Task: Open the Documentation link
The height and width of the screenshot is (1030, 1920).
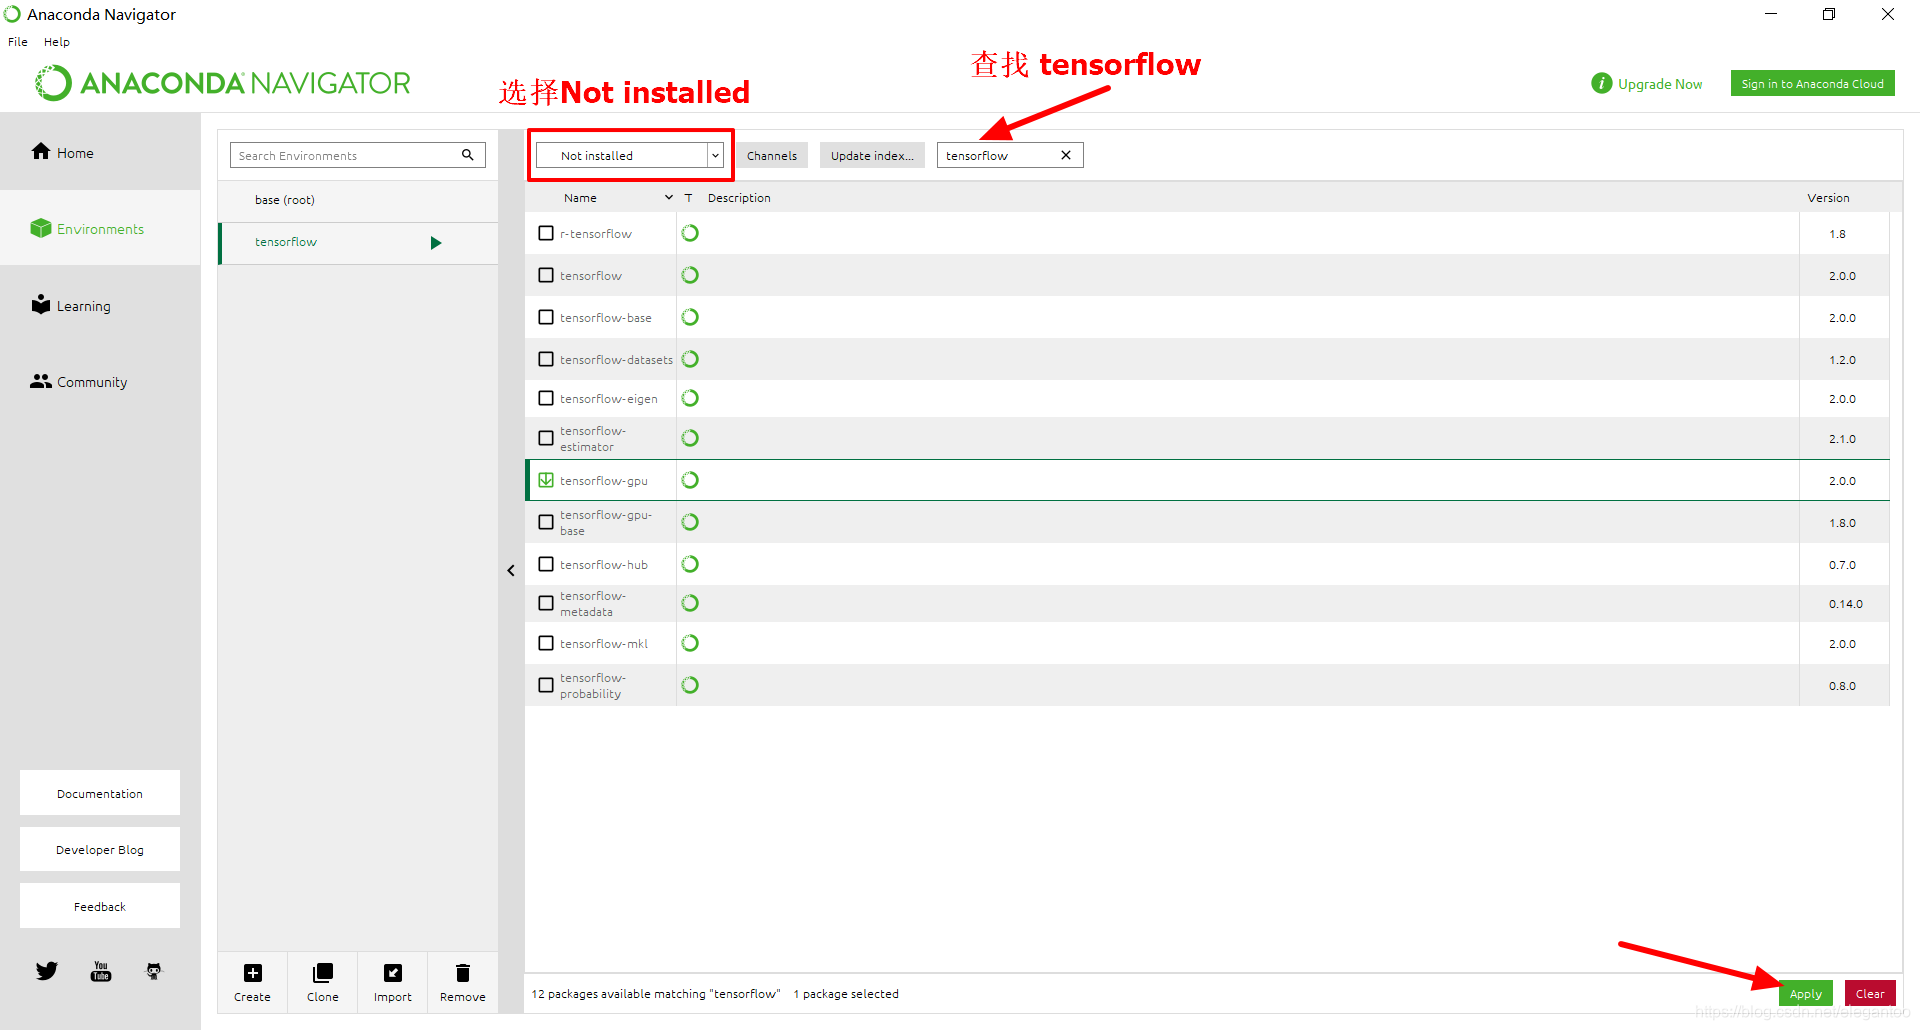Action: [x=100, y=793]
